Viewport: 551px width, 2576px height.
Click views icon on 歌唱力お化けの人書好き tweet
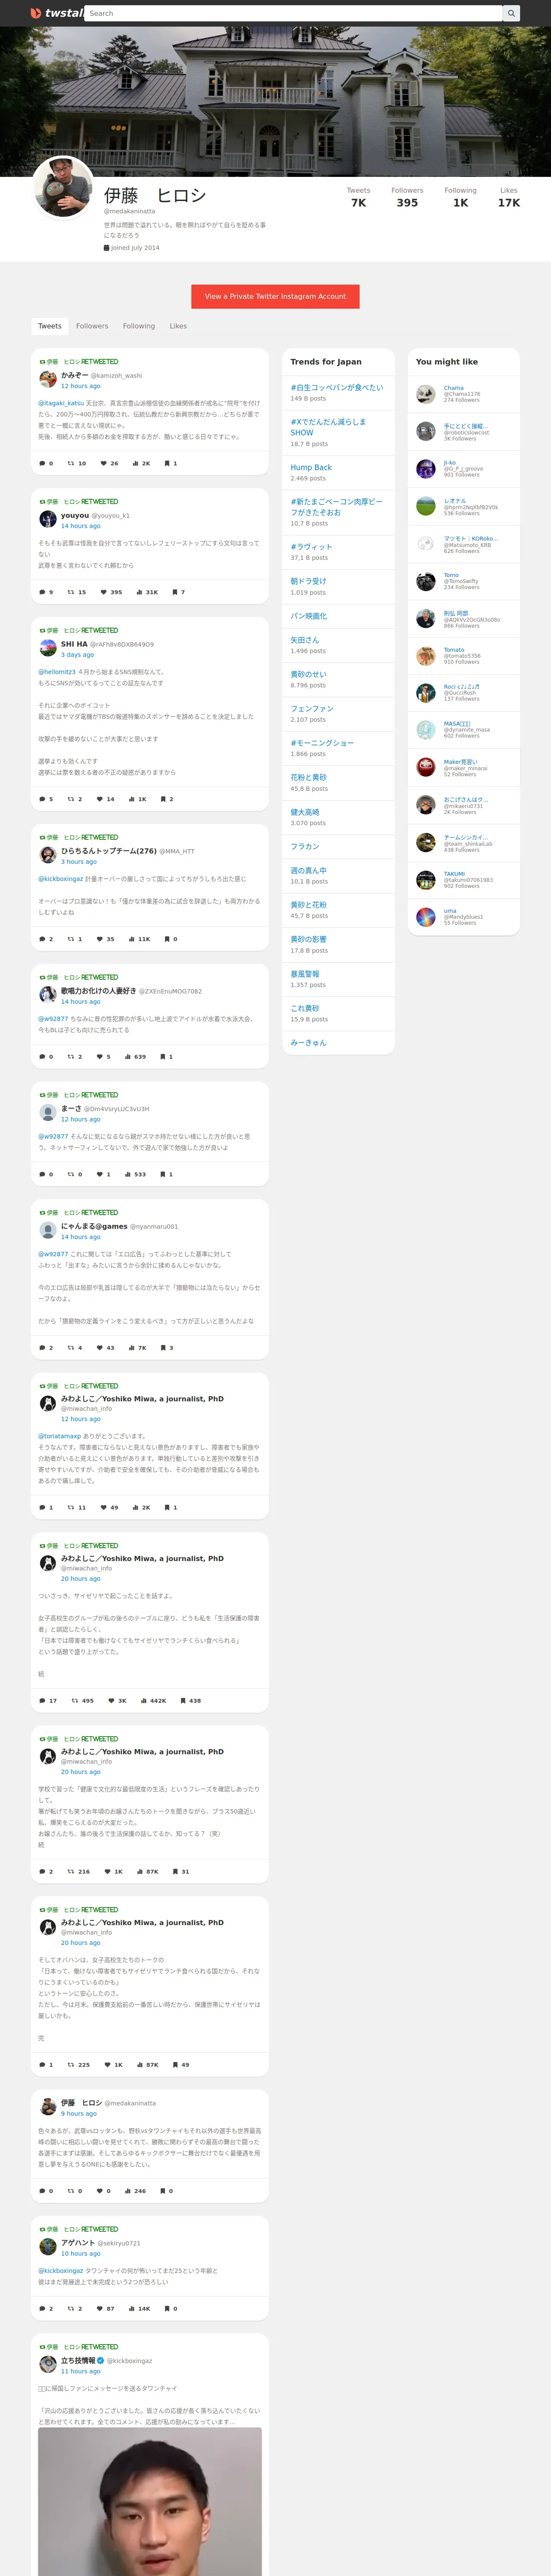(x=128, y=1056)
